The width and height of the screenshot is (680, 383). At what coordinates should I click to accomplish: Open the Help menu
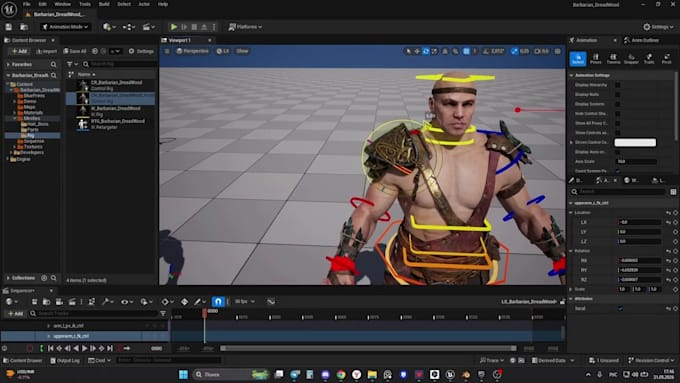pyautogui.click(x=163, y=4)
